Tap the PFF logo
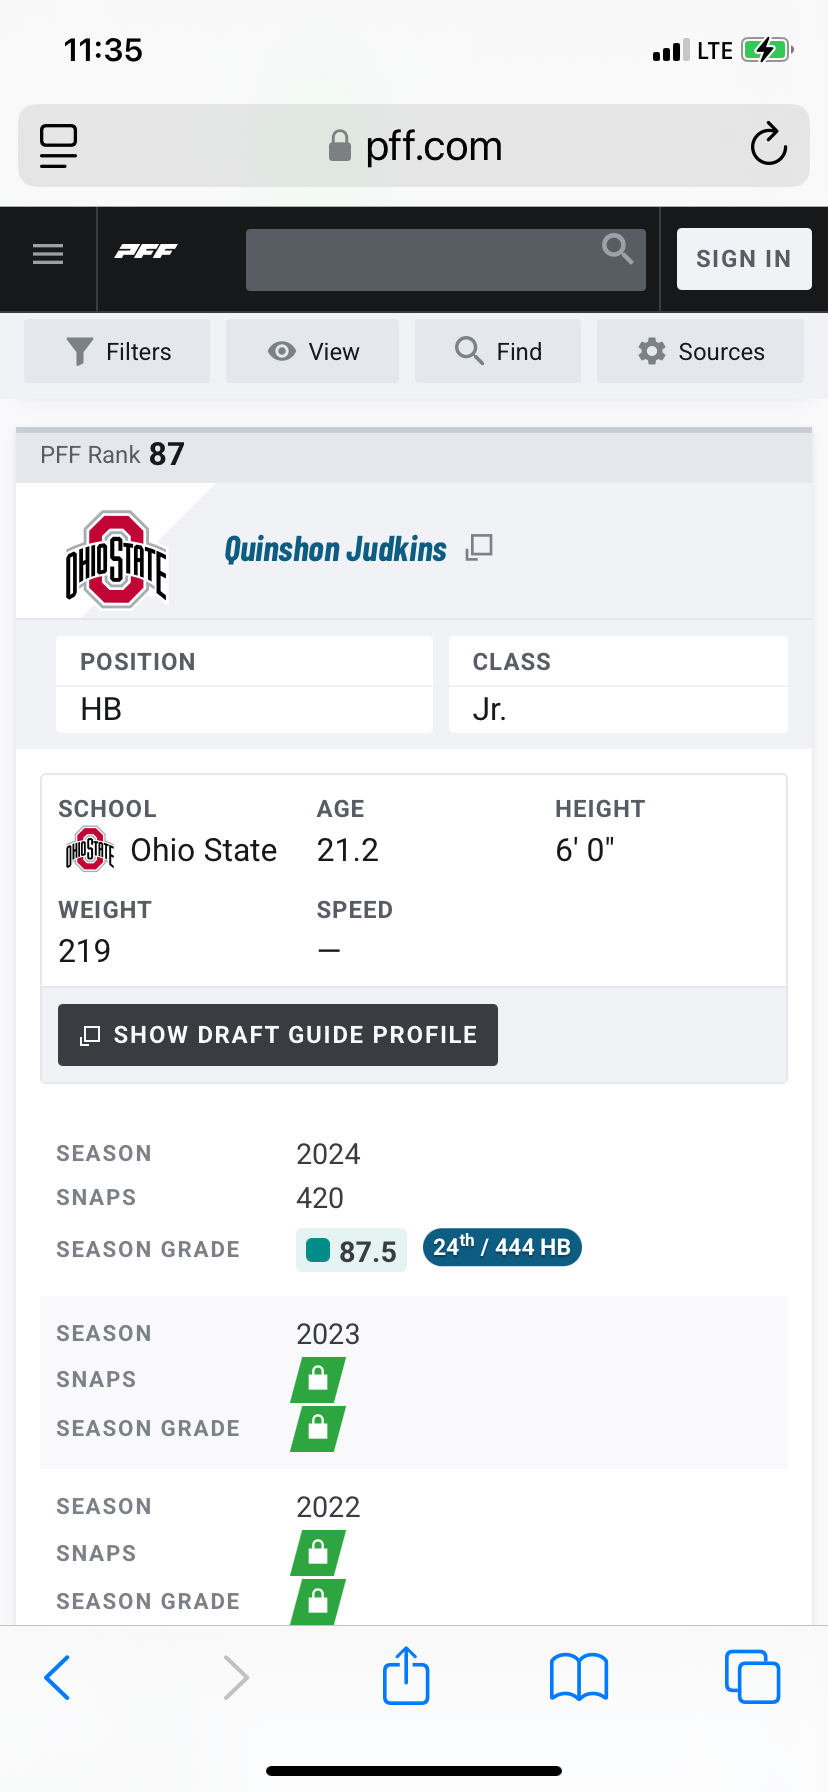 pyautogui.click(x=146, y=252)
